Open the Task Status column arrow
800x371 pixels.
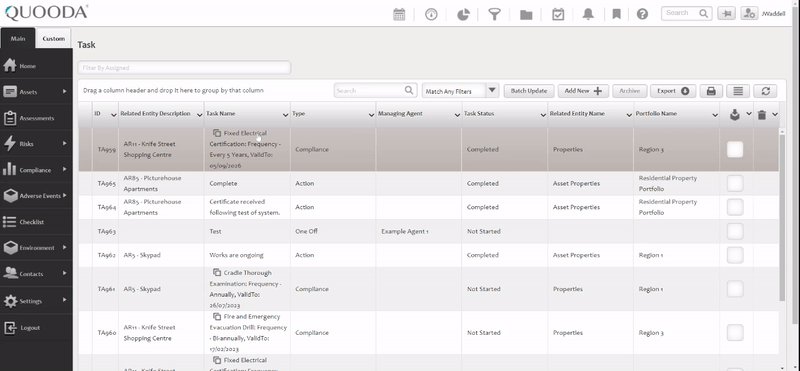tap(543, 115)
